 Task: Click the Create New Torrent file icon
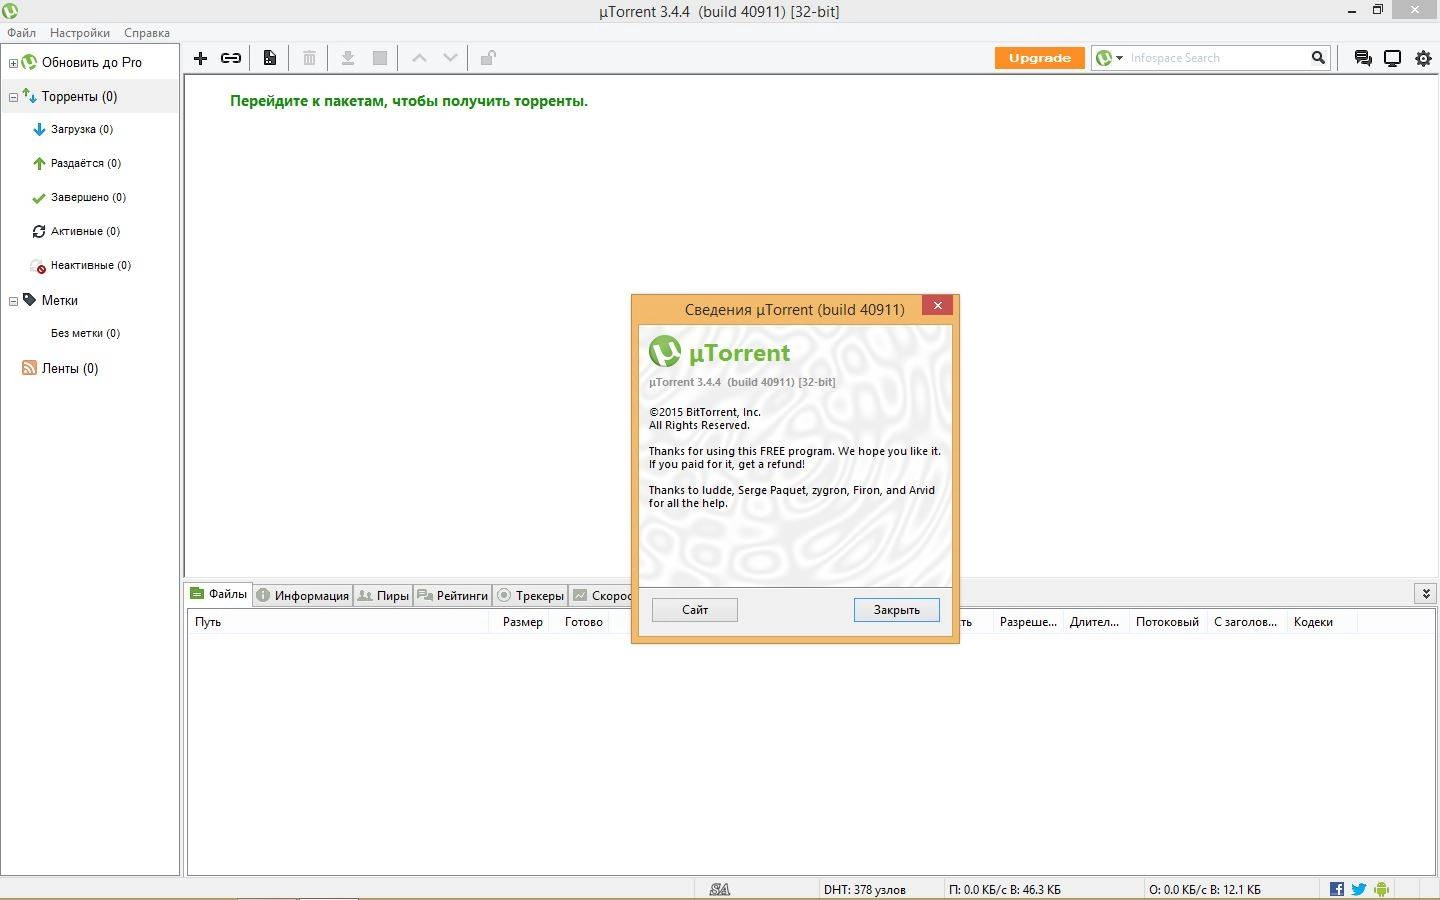(x=270, y=58)
